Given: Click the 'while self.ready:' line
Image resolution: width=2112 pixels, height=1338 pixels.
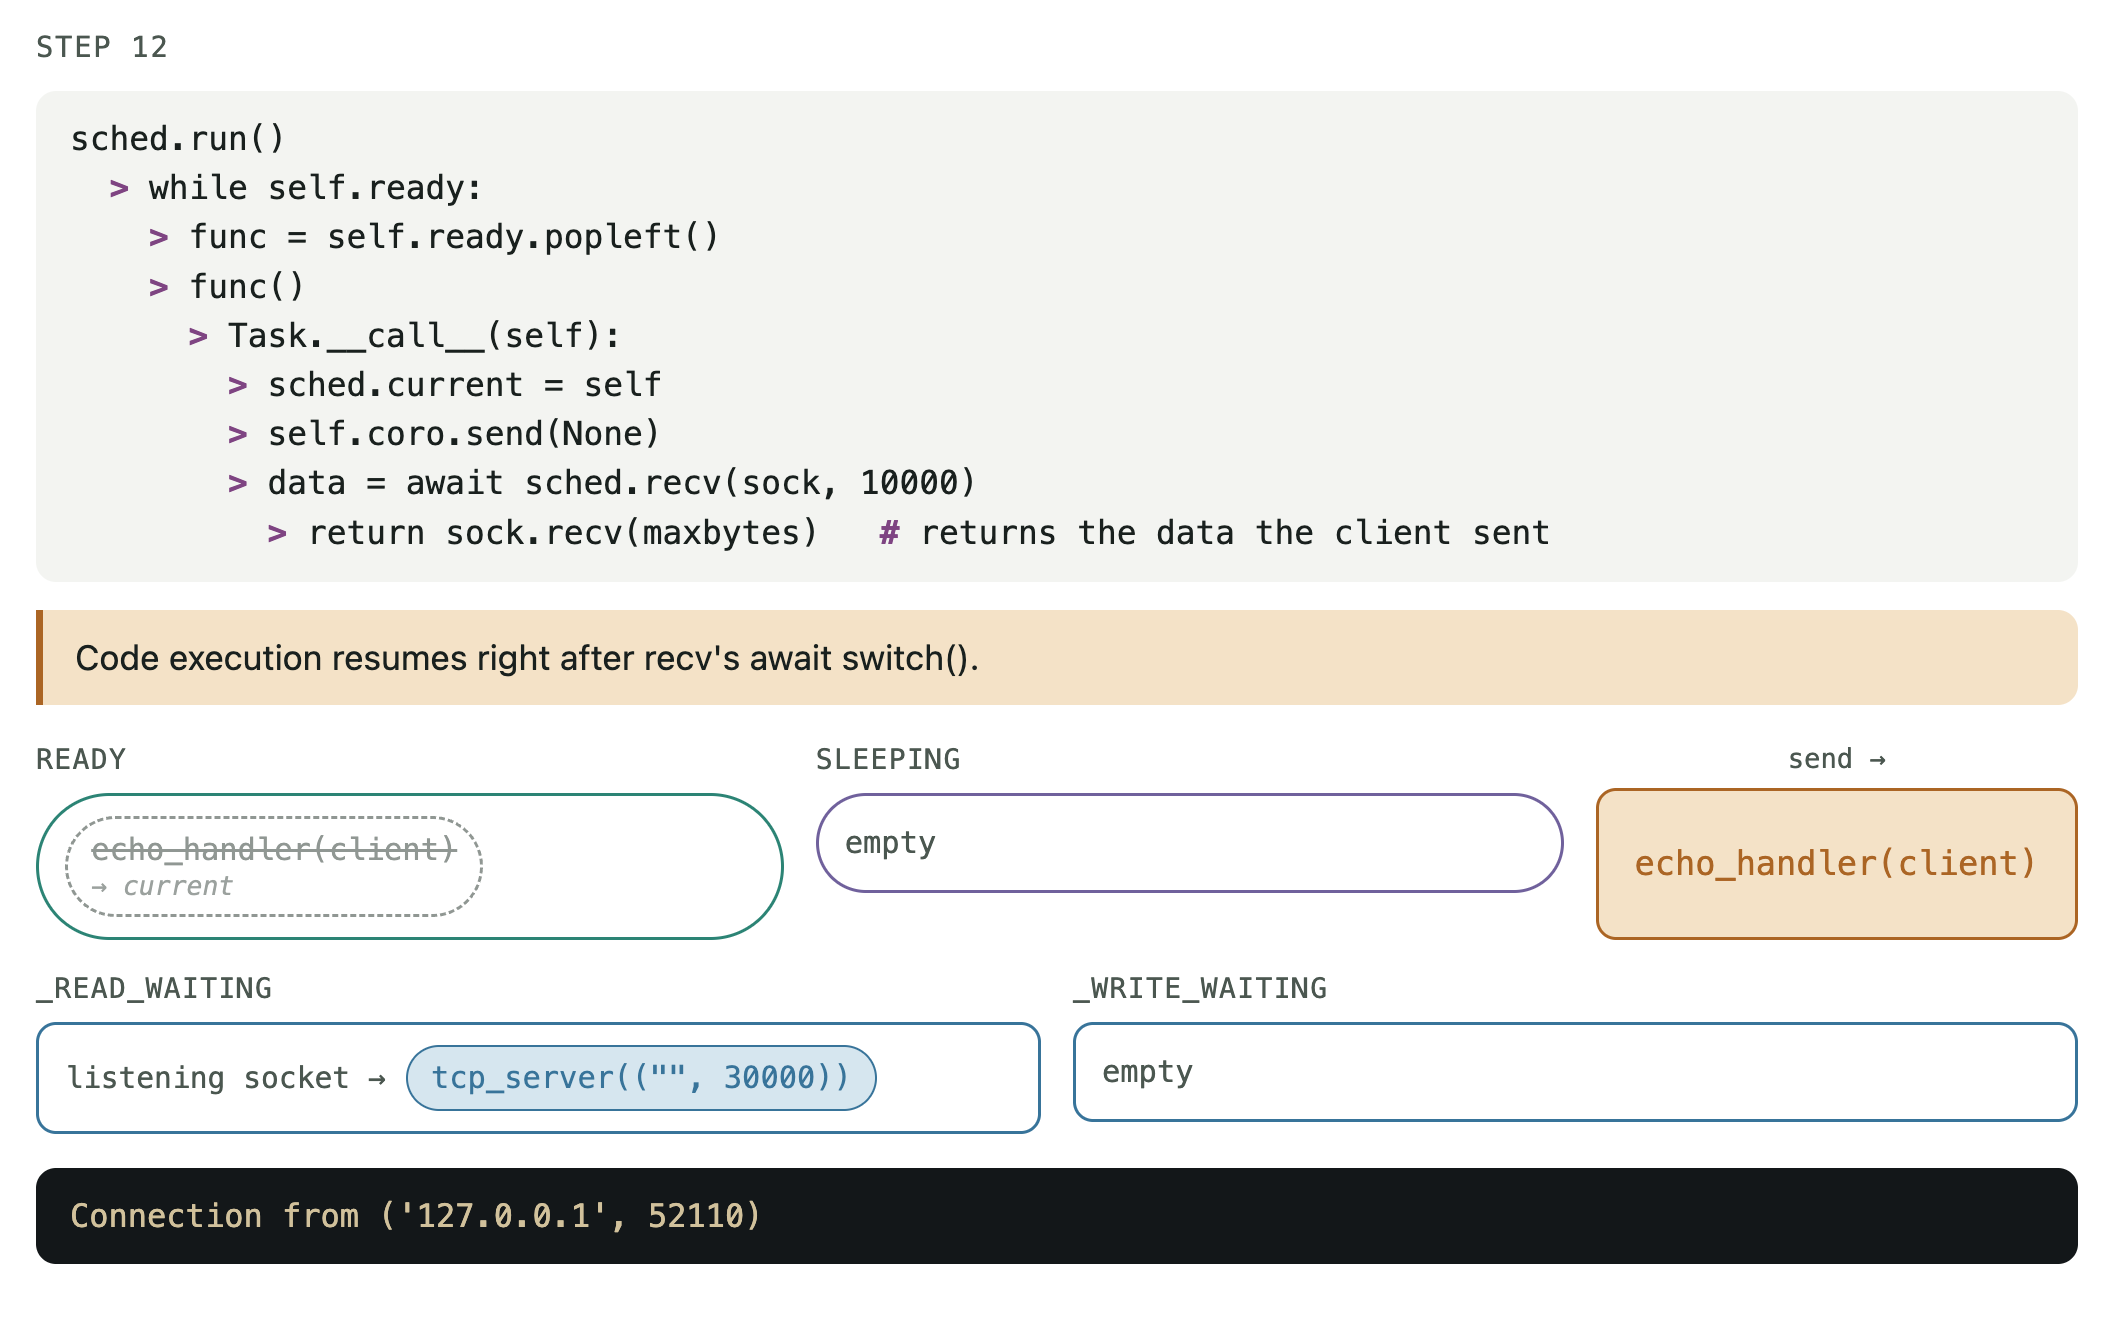Looking at the screenshot, I should click(315, 188).
